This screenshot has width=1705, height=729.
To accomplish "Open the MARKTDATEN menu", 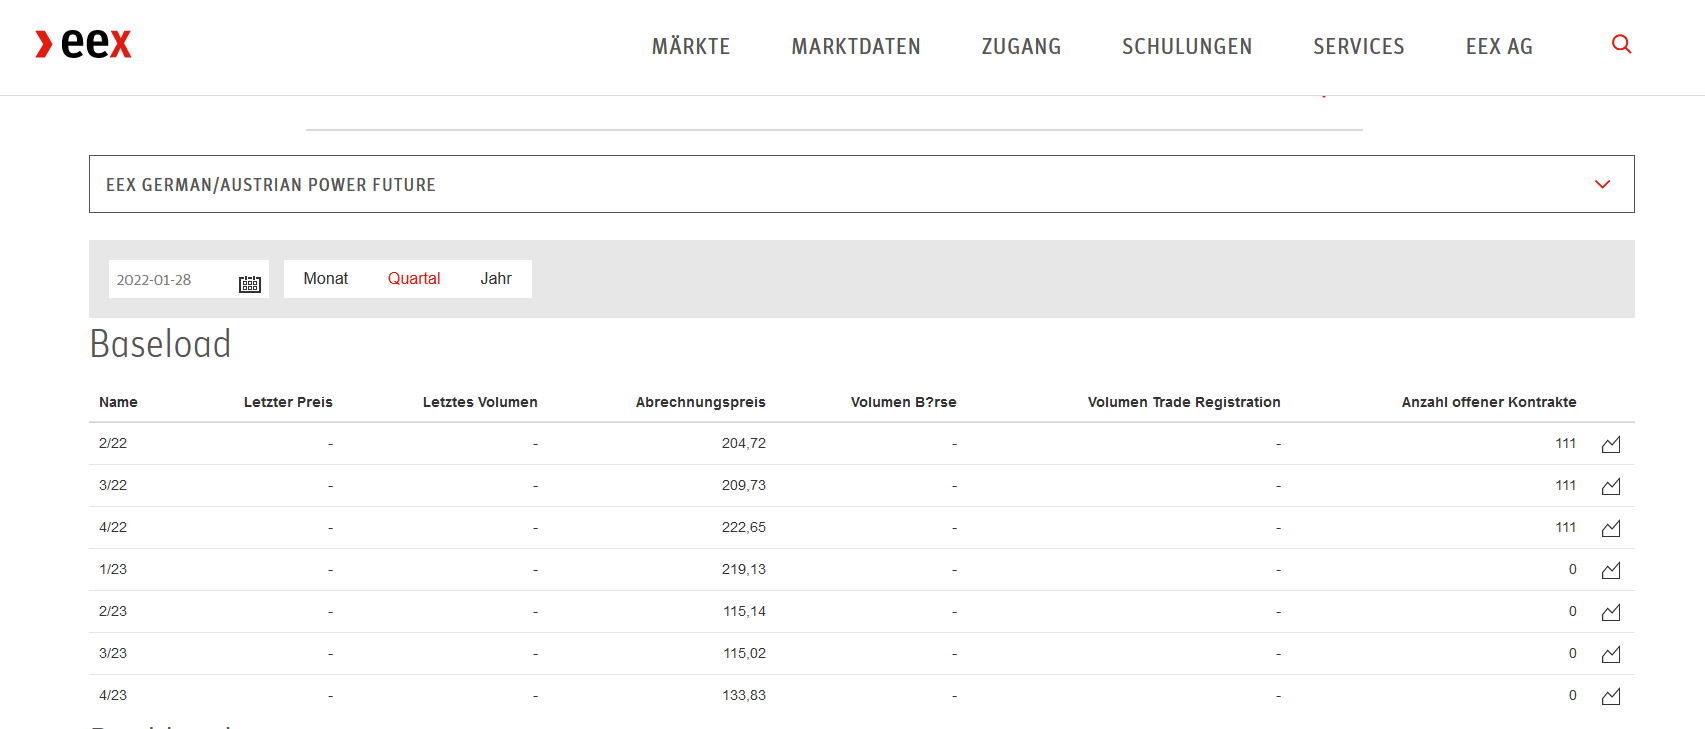I will pyautogui.click(x=856, y=46).
